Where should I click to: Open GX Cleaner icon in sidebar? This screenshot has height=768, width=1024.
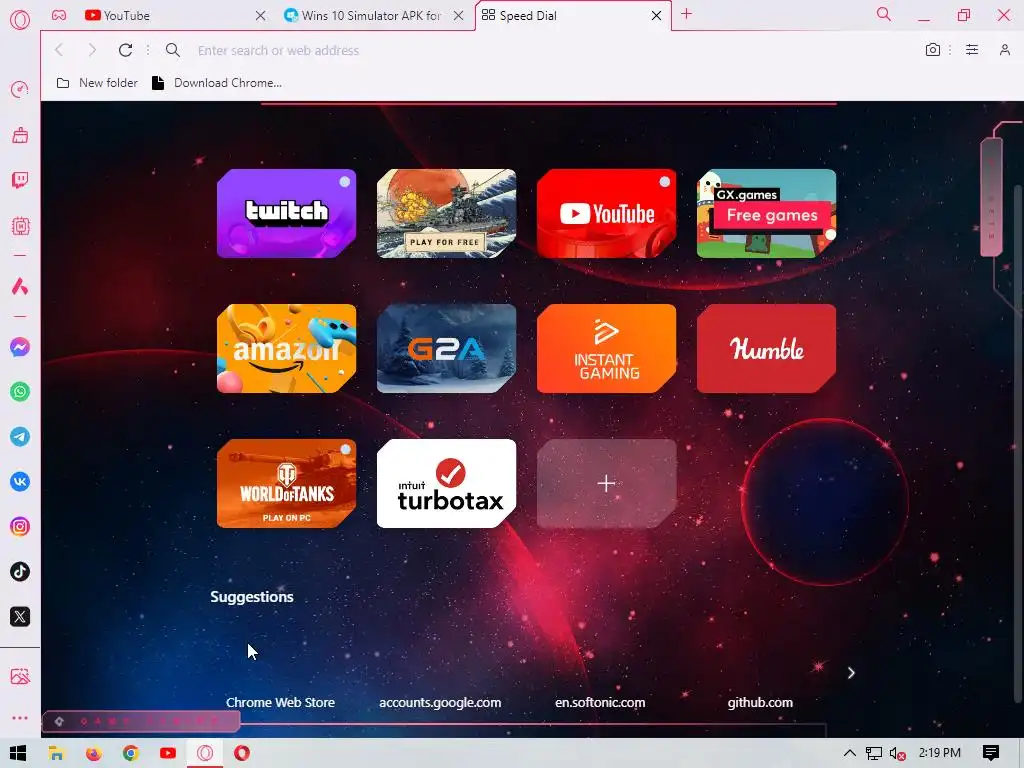tap(20, 135)
